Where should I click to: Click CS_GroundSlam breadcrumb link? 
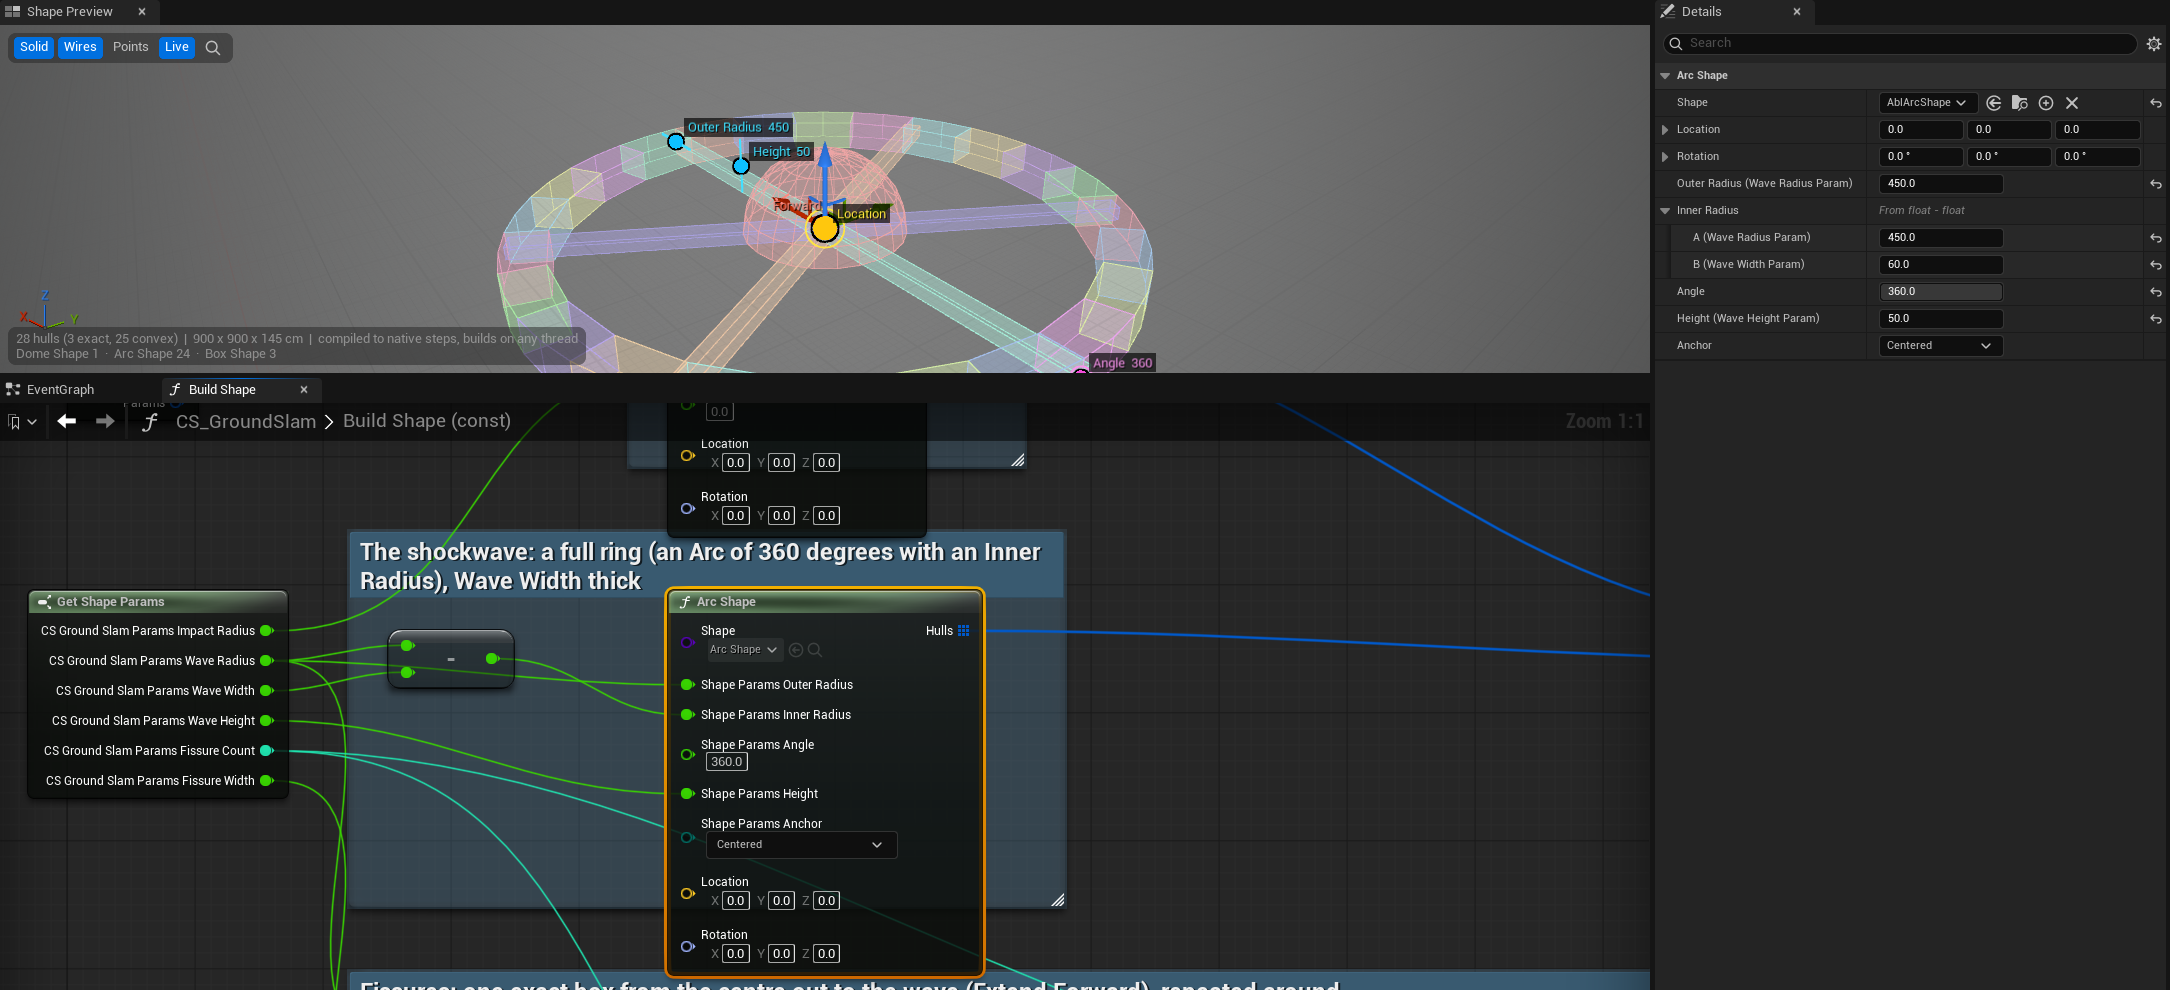click(x=246, y=422)
